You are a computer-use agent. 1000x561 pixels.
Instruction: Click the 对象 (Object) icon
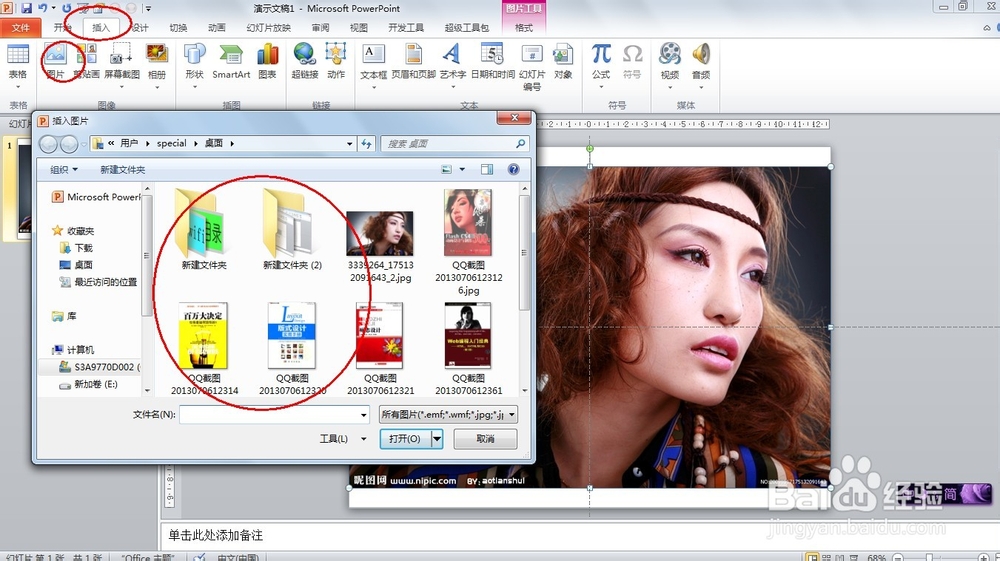(562, 62)
